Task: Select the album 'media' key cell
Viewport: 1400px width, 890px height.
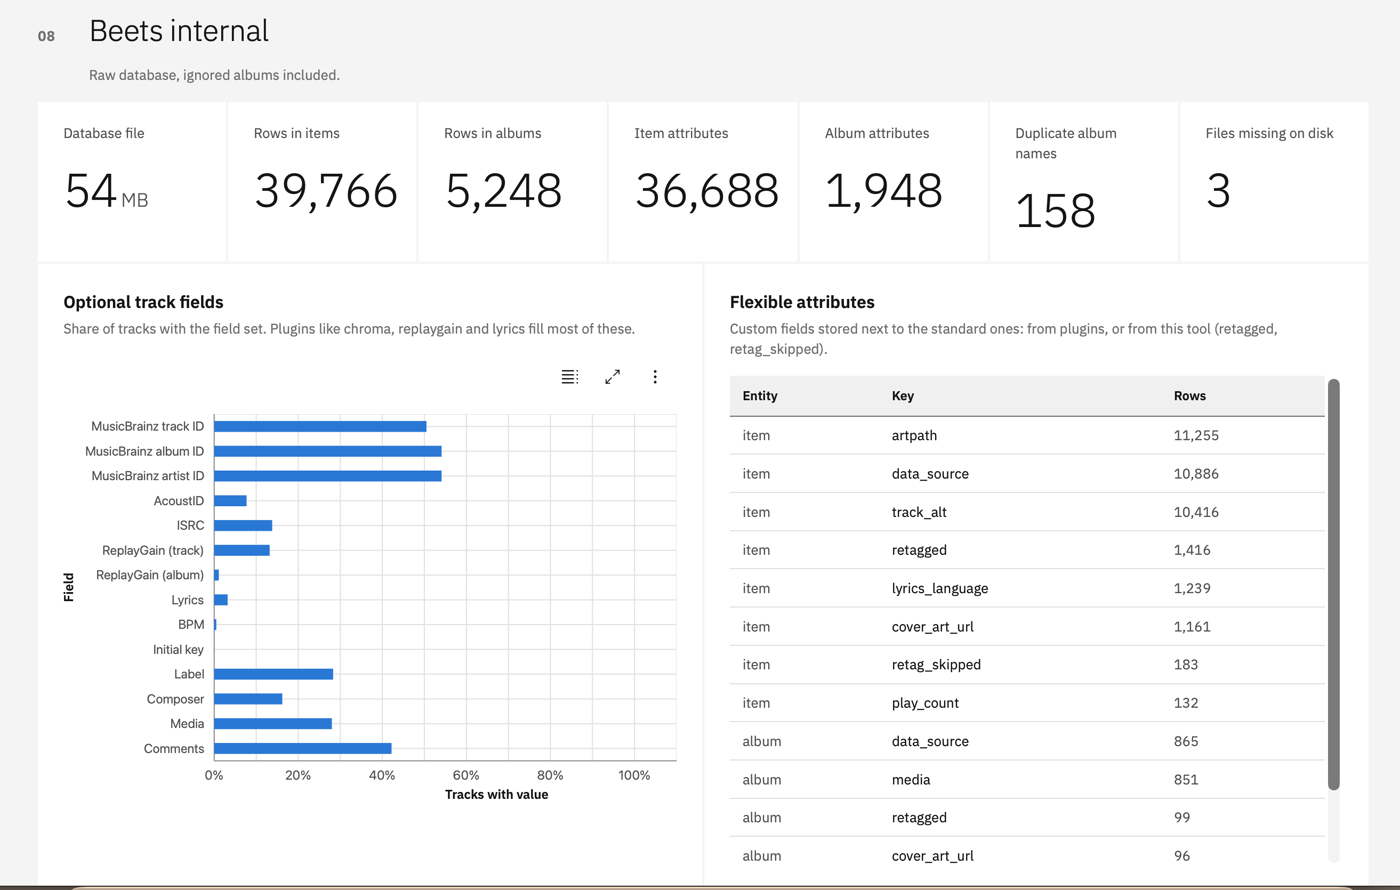Action: pyautogui.click(x=911, y=779)
